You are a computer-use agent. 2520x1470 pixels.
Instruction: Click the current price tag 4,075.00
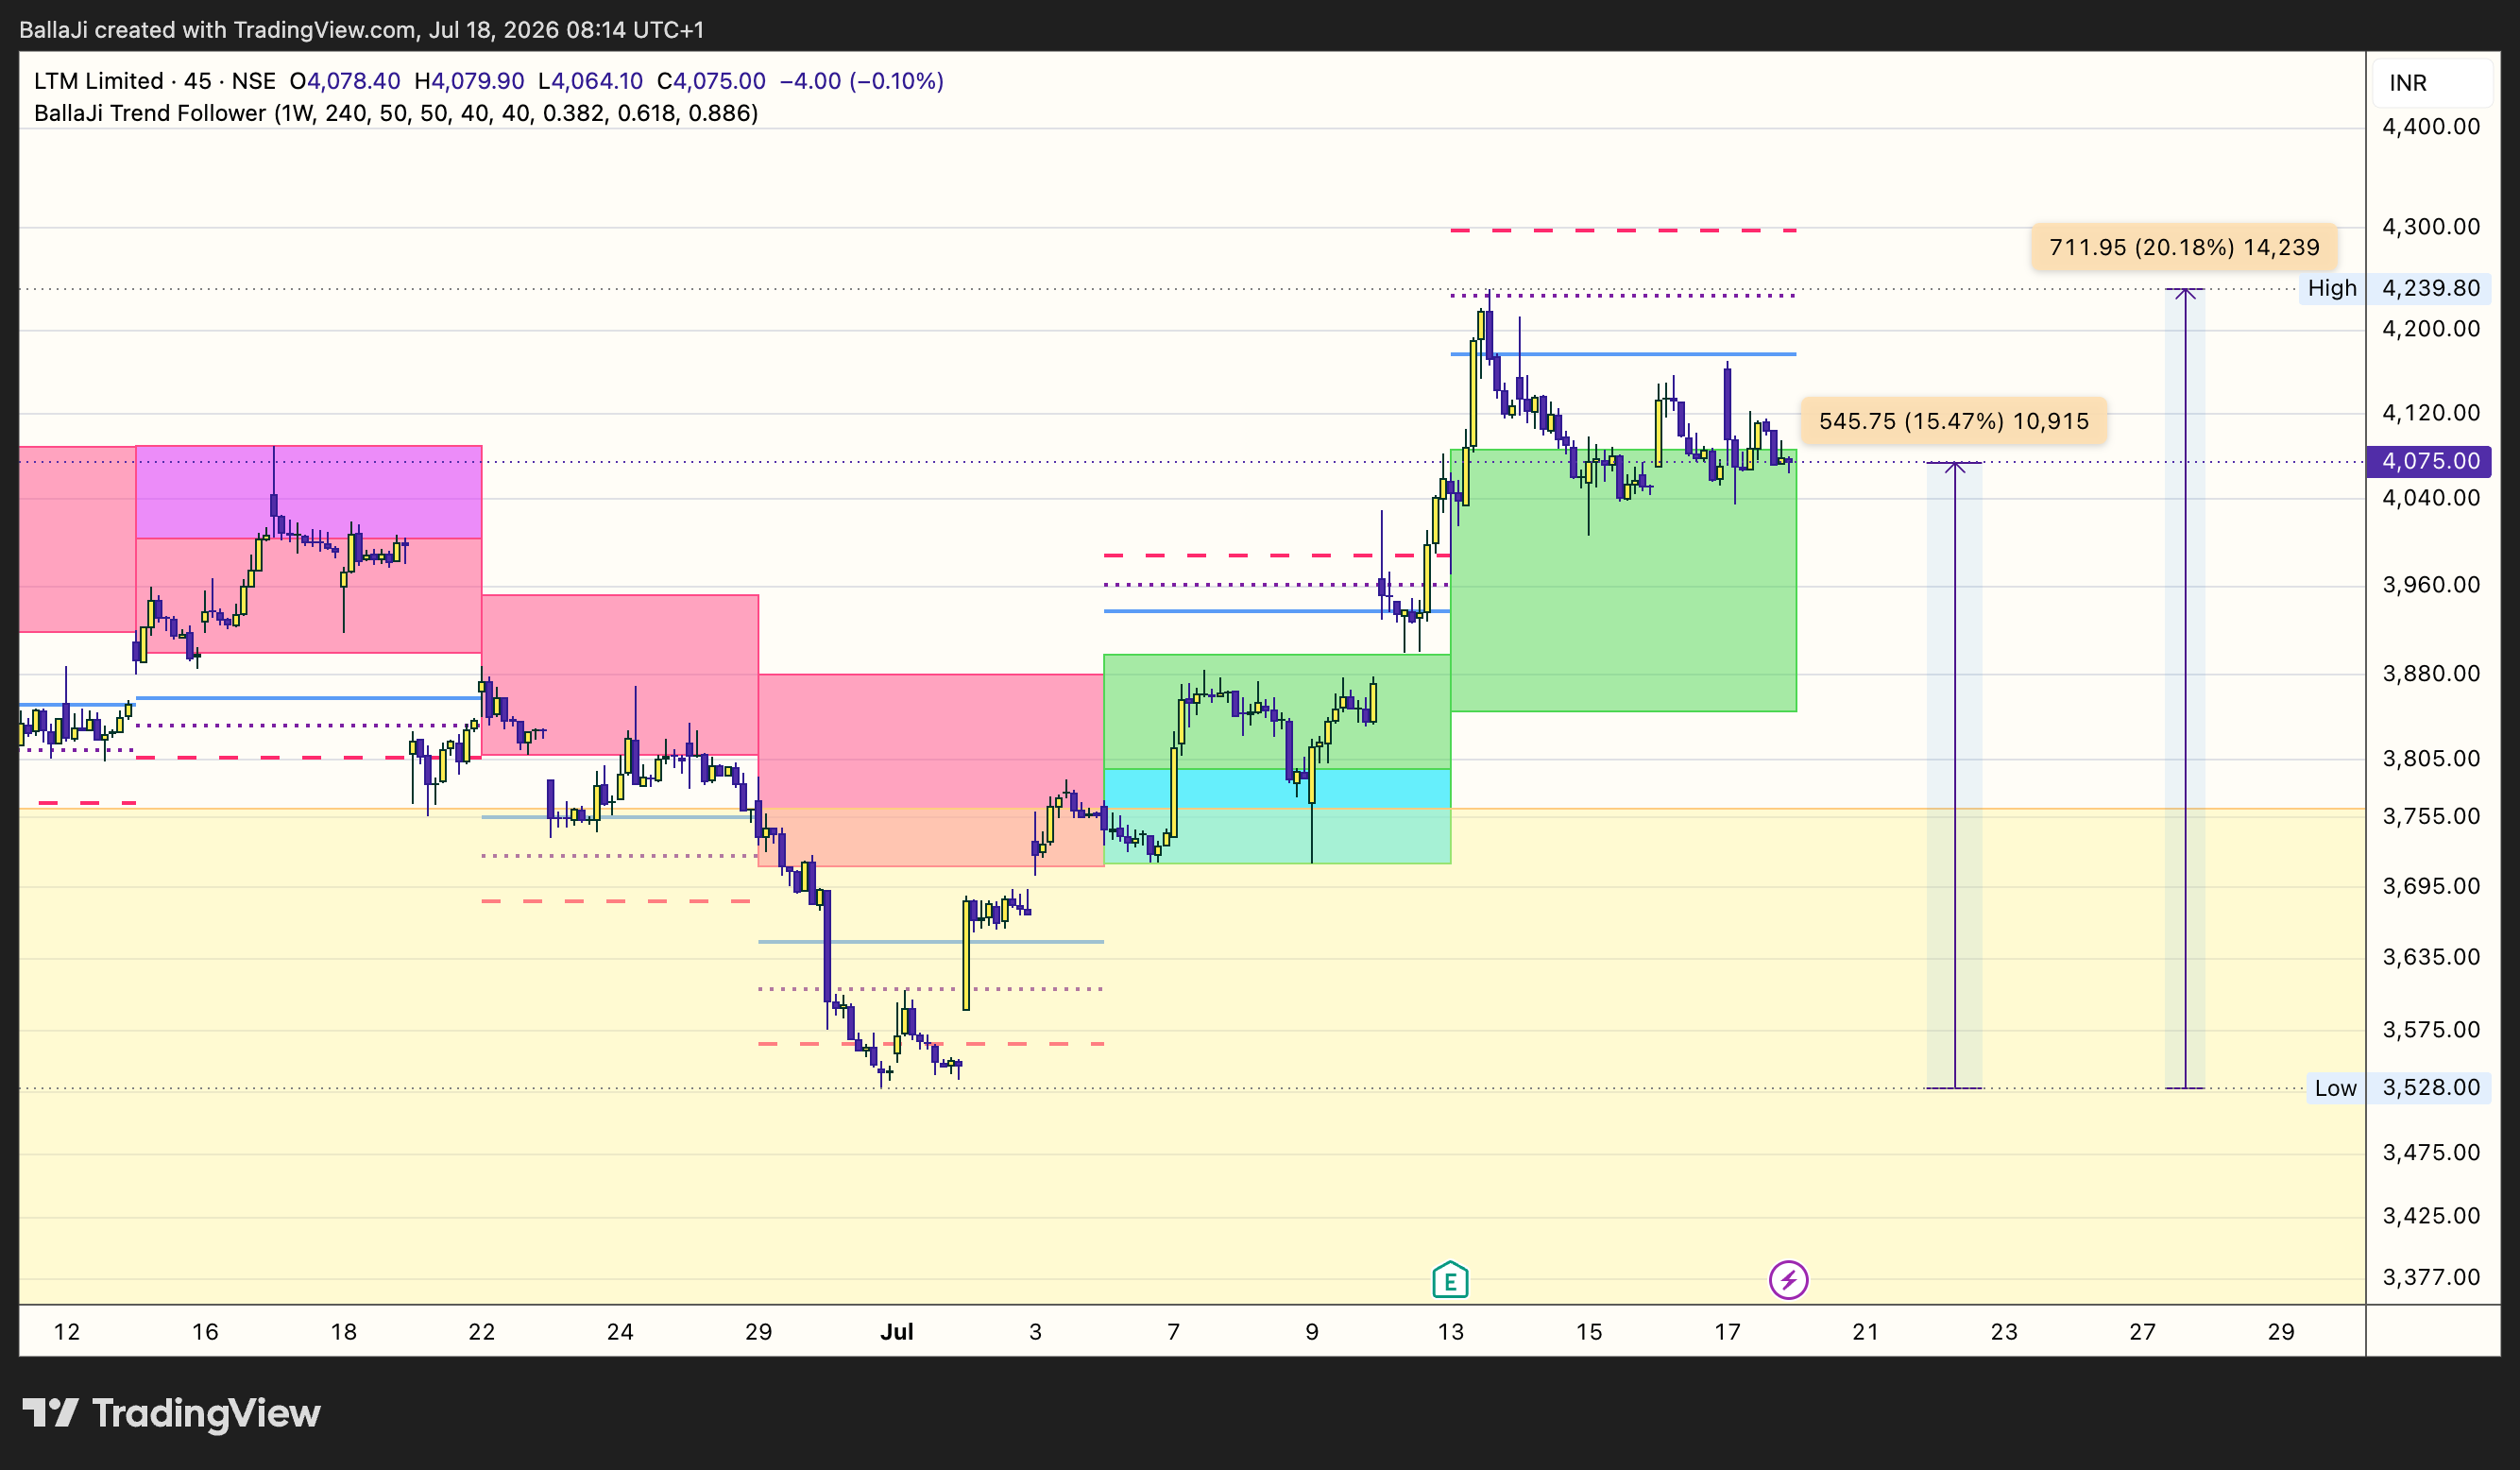pyautogui.click(x=2431, y=461)
